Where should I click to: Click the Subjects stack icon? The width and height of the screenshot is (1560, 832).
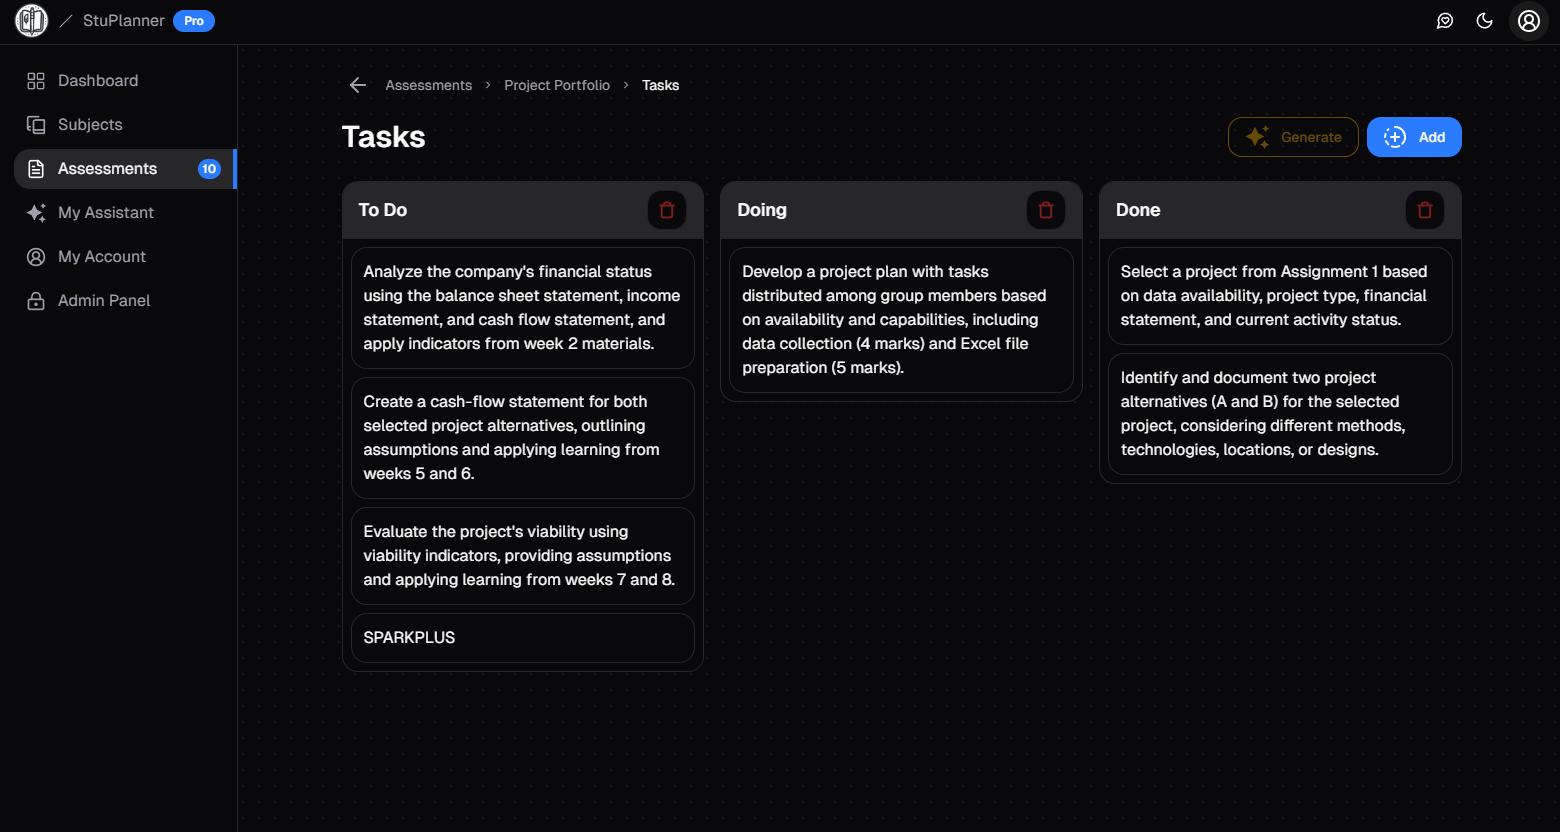(x=36, y=125)
